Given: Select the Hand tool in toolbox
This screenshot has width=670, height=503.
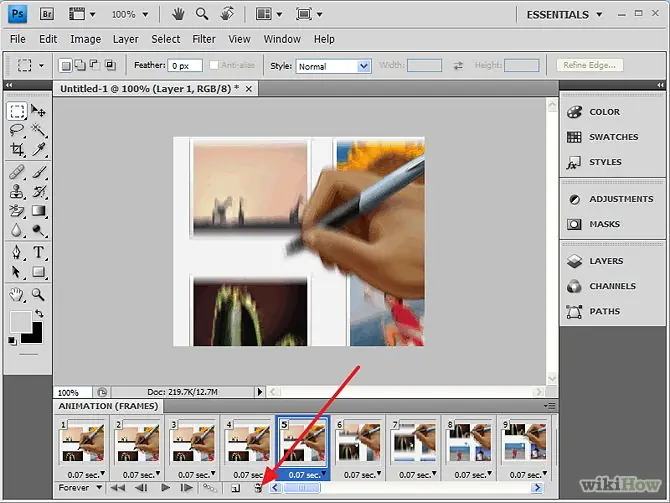Looking at the screenshot, I should [17, 294].
